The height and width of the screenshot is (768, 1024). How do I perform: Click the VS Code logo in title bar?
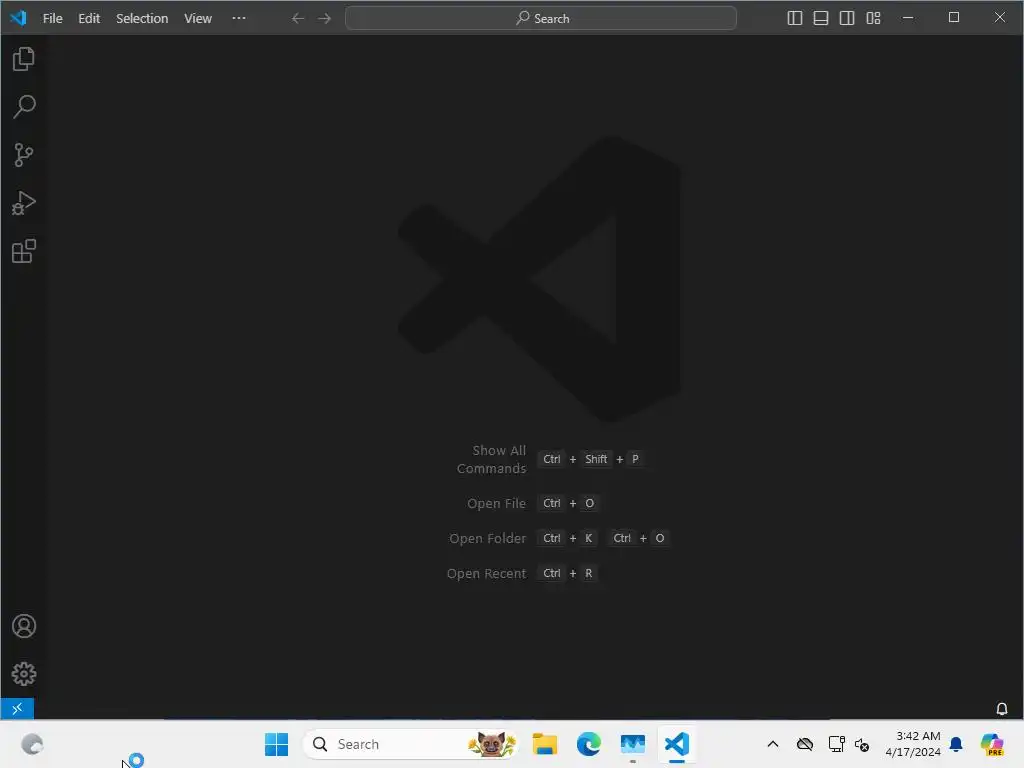[x=18, y=18]
